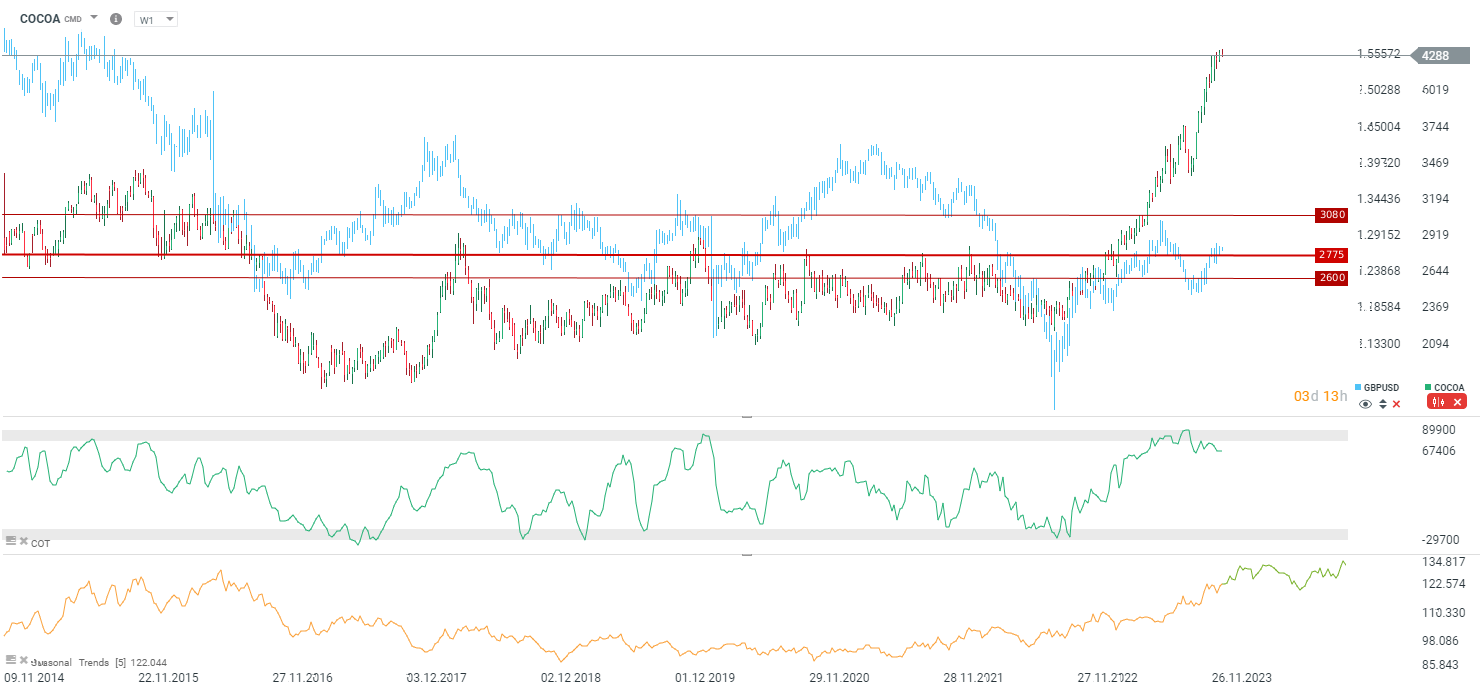Click the 03.12.2017 date label
Image resolution: width=1482 pixels, height=694 pixels.
[436, 678]
